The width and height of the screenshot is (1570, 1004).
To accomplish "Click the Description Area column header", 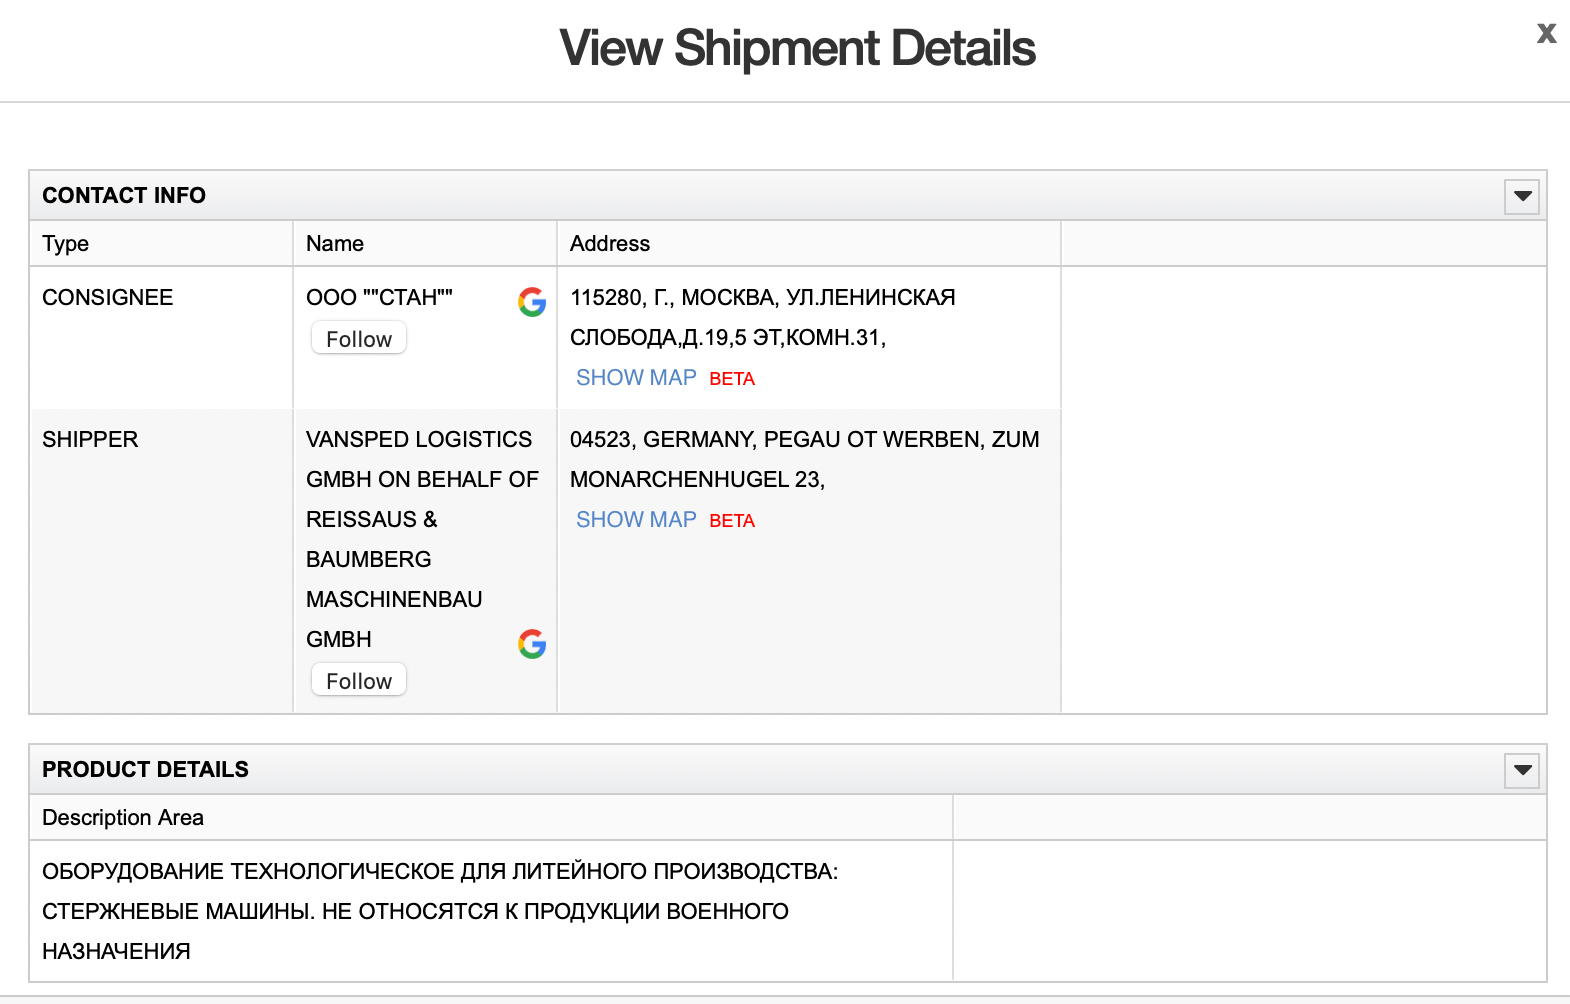I will (x=123, y=818).
